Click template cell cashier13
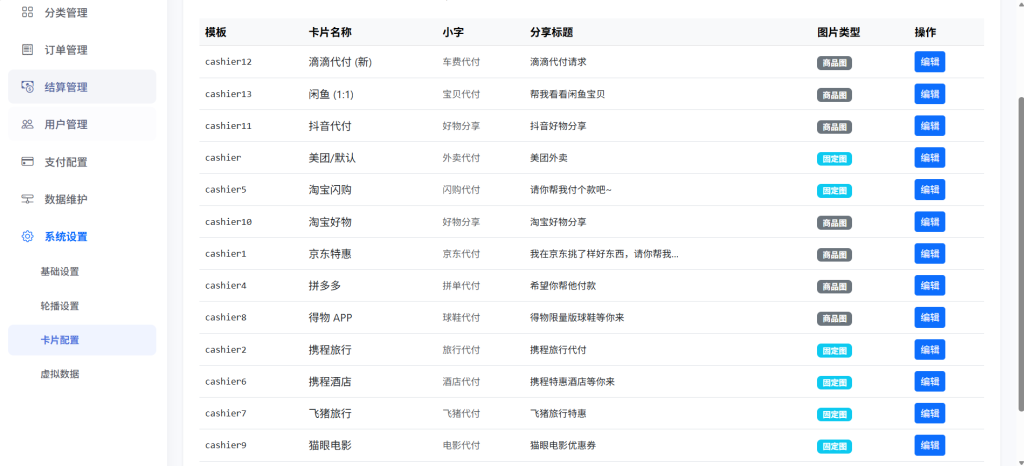The image size is (1024, 466). [x=228, y=94]
